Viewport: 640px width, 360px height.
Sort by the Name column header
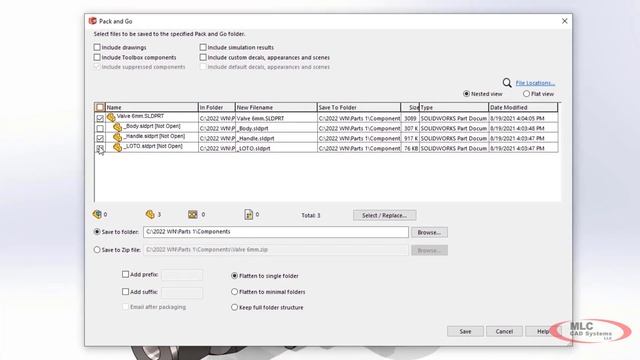pyautogui.click(x=151, y=107)
